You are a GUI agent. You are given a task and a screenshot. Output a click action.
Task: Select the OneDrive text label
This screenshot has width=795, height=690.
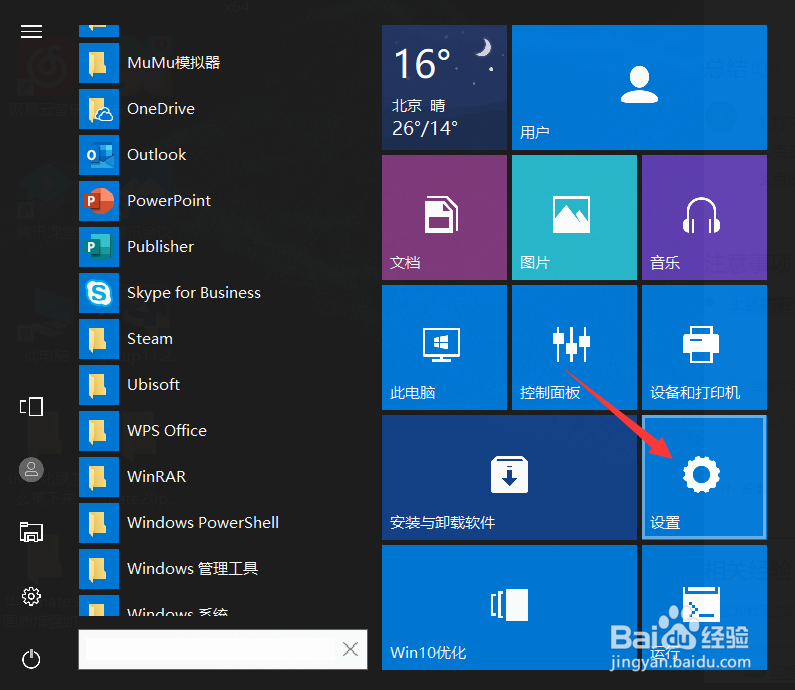pos(161,109)
